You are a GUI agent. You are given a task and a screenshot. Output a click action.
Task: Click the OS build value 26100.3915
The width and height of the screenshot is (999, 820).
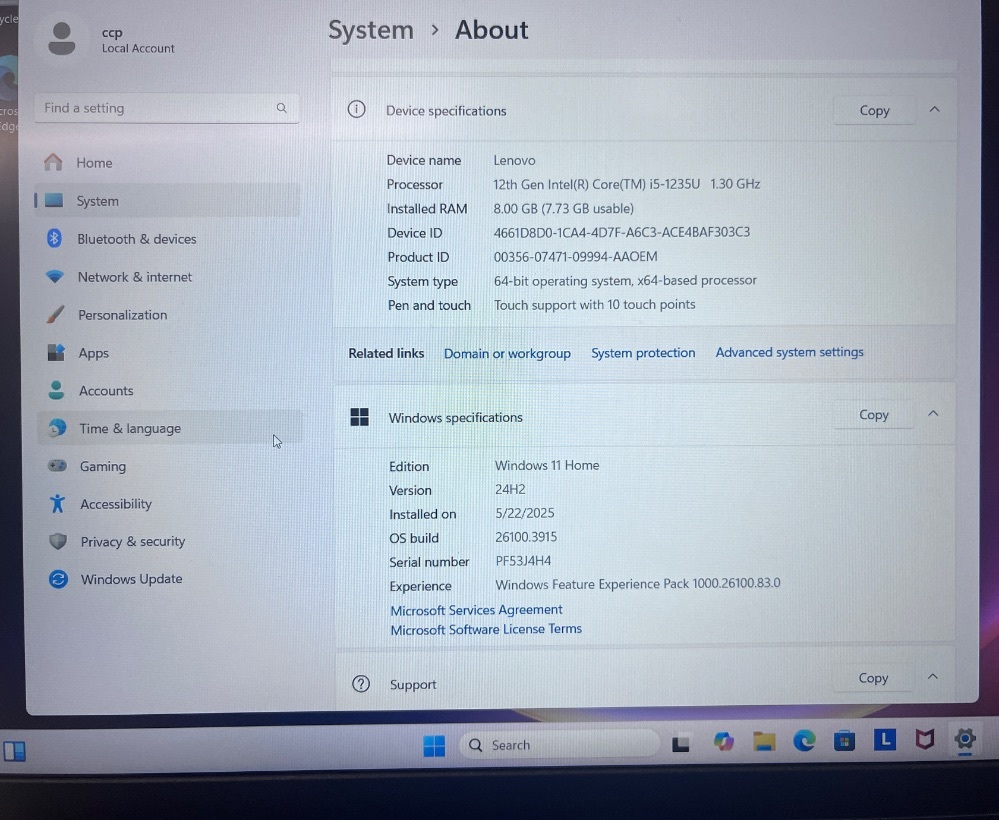(526, 537)
